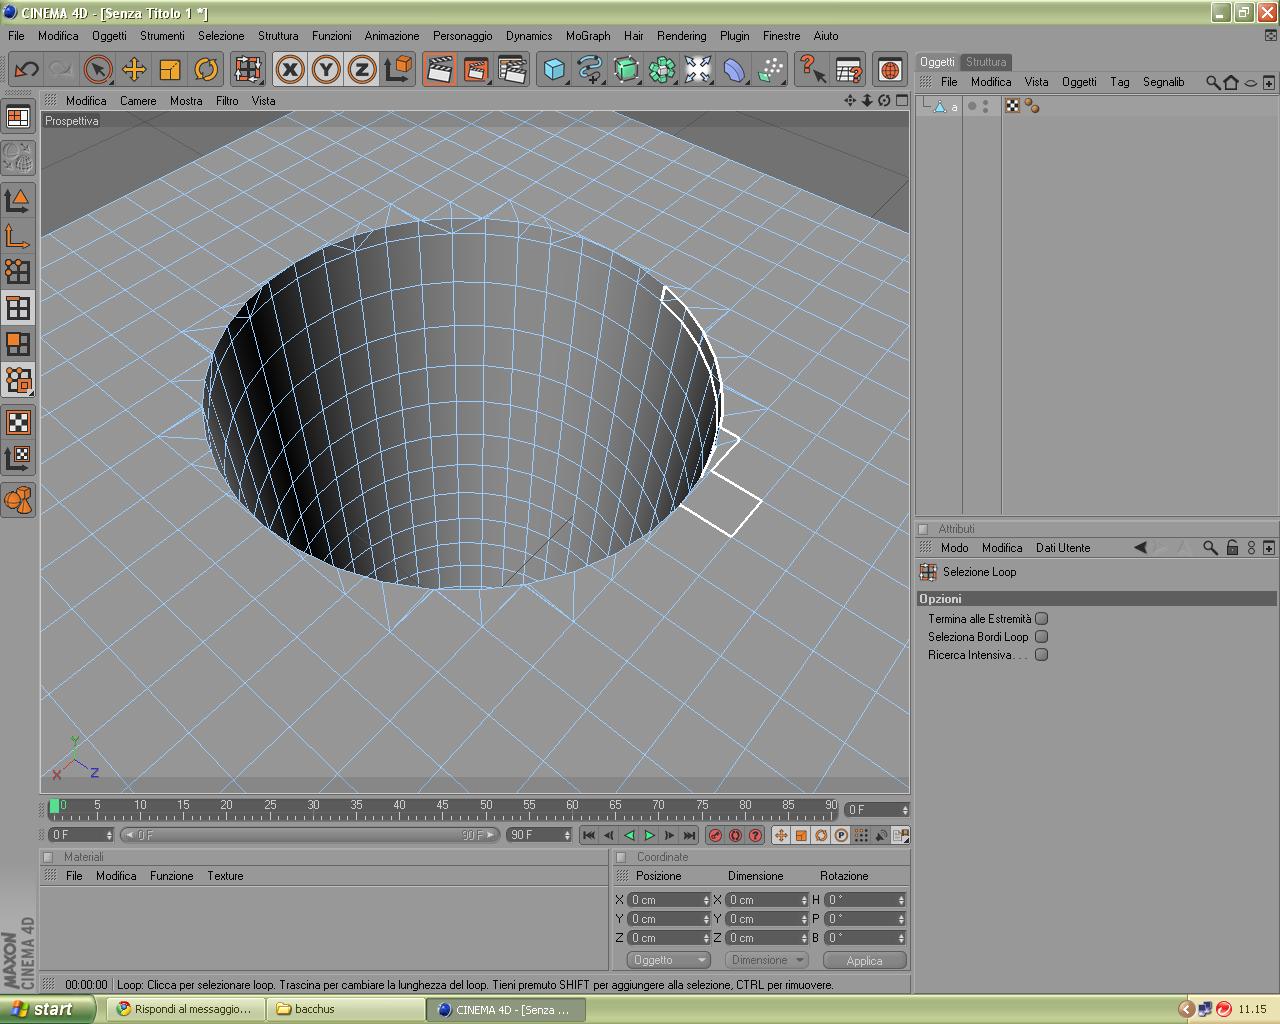The width and height of the screenshot is (1280, 1024).
Task: Add a Cube primitive object
Action: [x=554, y=69]
